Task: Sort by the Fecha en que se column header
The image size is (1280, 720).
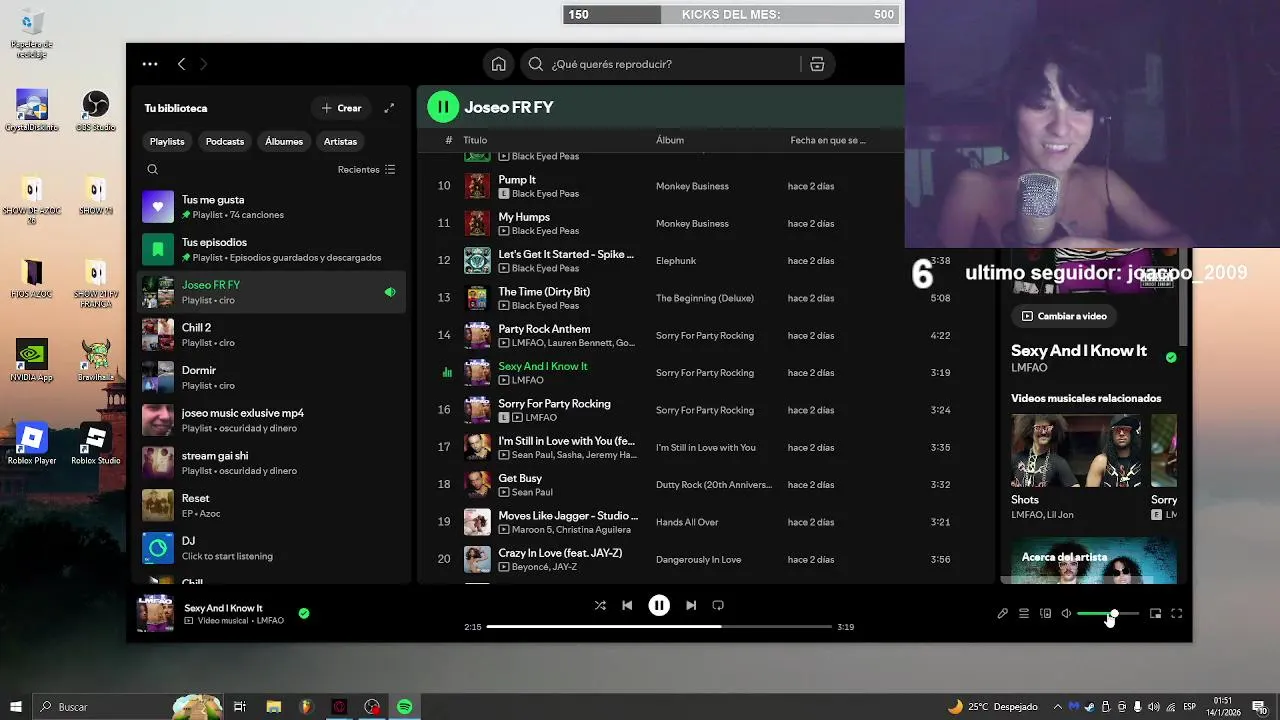Action: pos(828,140)
